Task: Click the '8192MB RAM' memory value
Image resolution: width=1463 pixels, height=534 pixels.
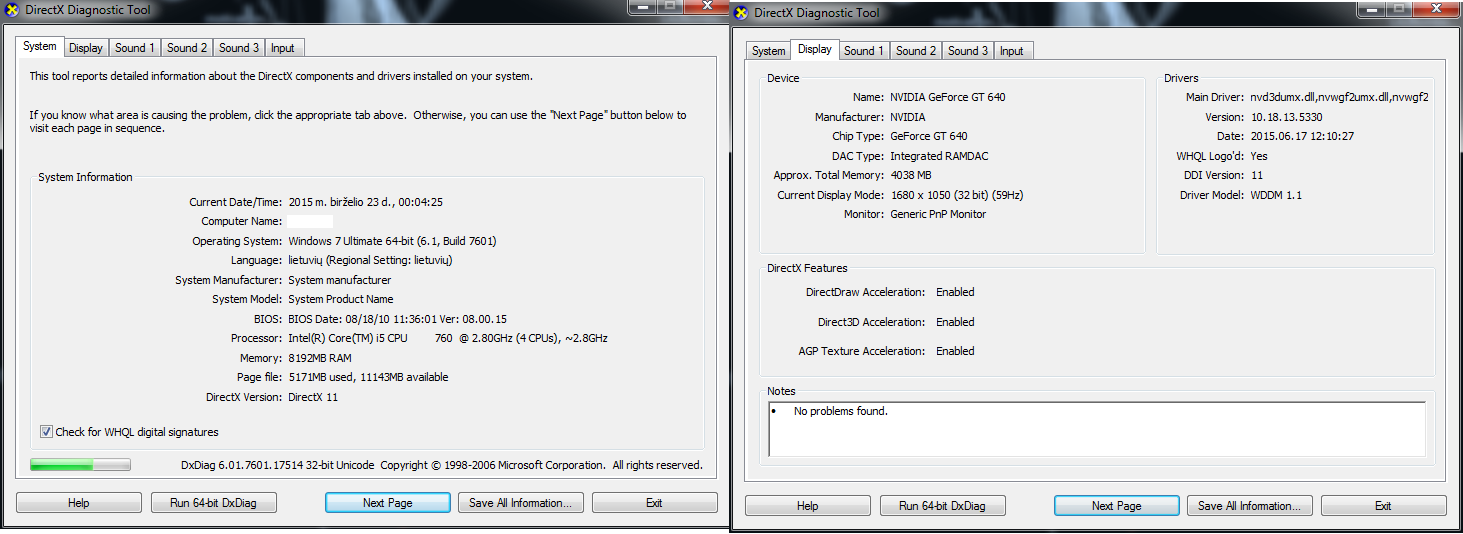Action: click(320, 358)
